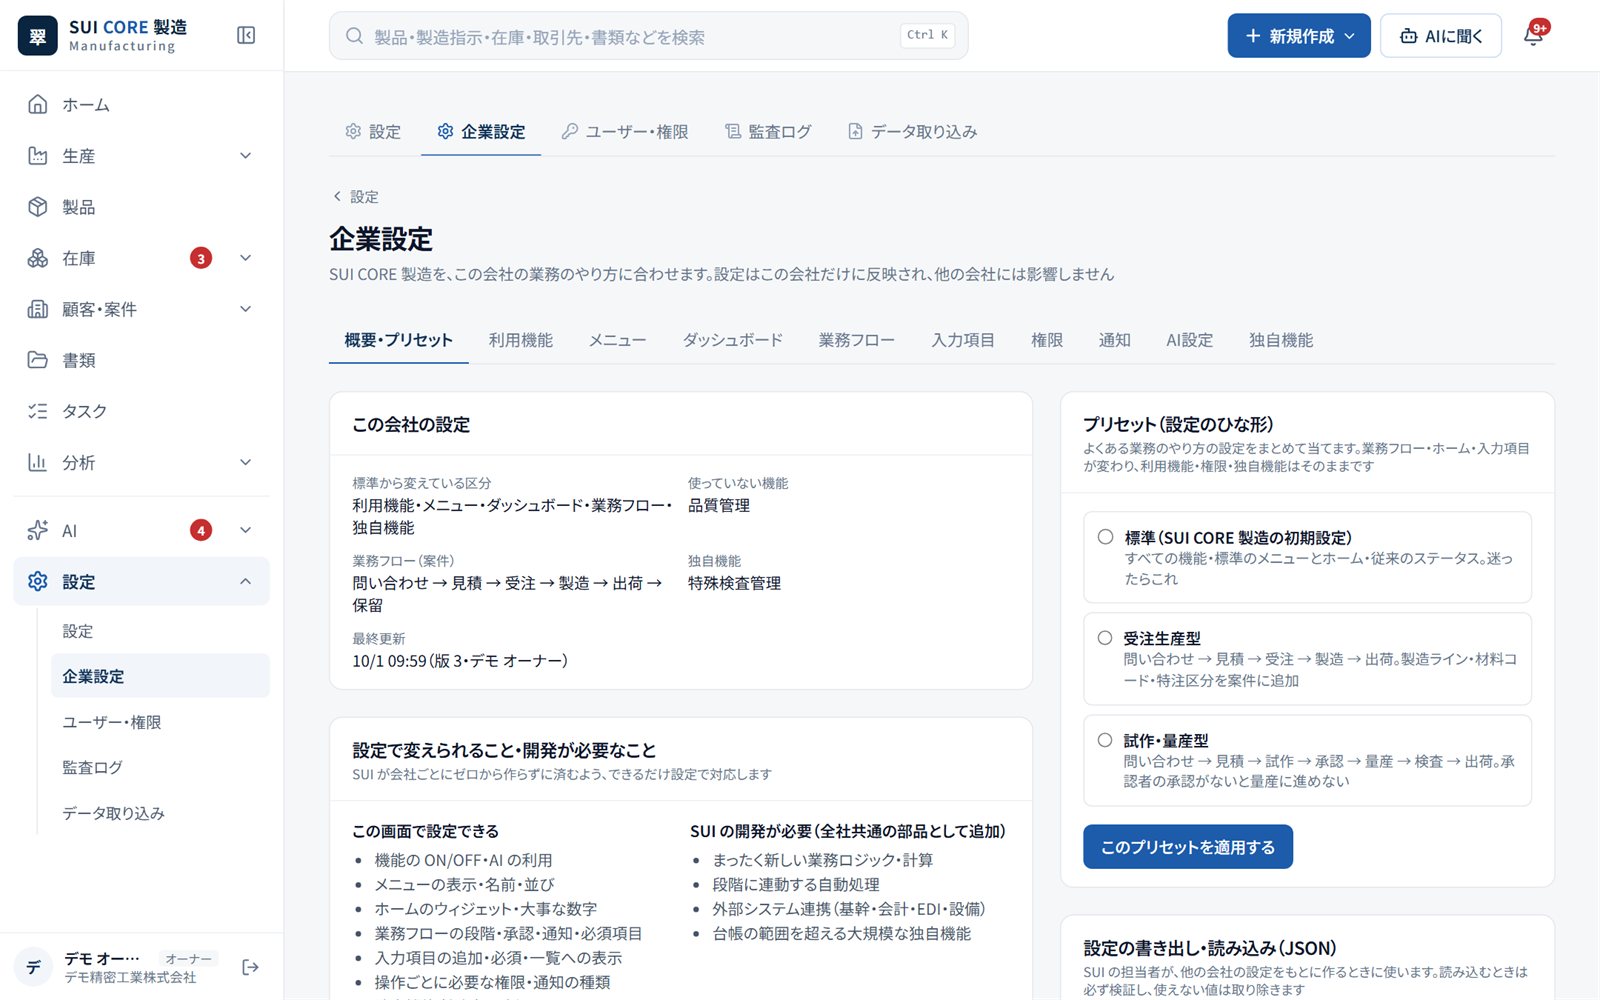Click the global search input field
The image size is (1600, 1000).
648,36
